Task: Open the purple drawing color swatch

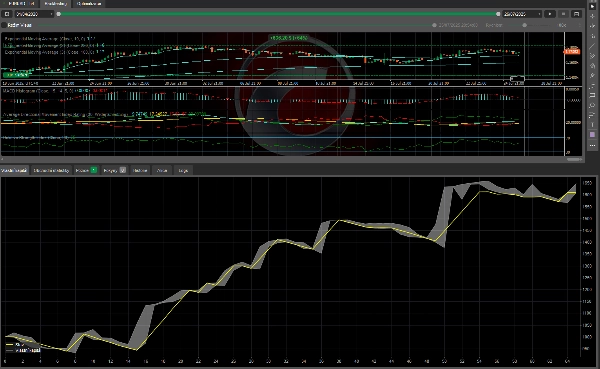Action: (x=592, y=135)
